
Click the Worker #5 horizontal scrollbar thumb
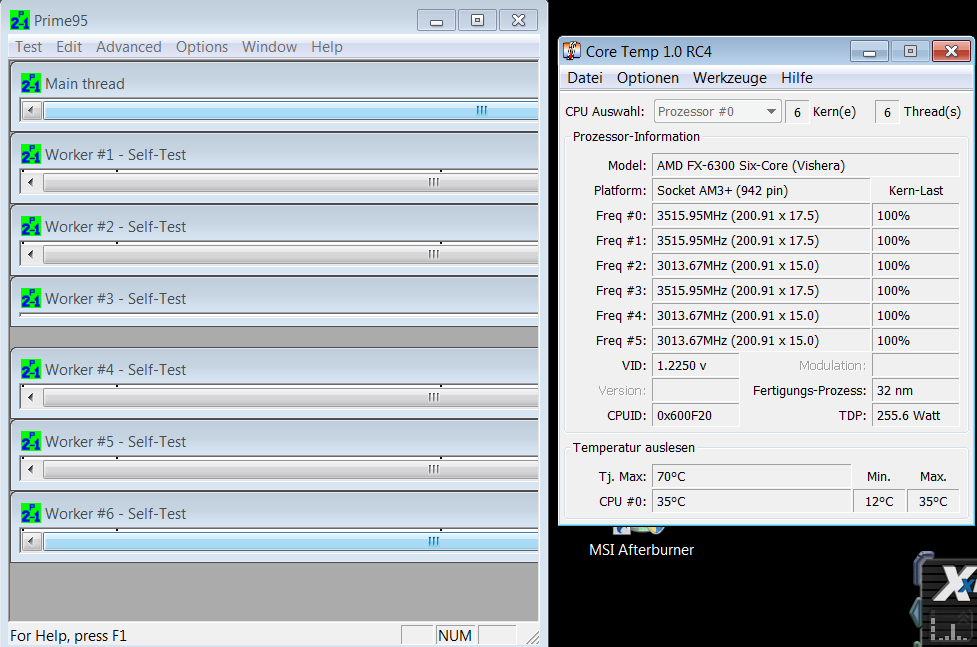pyautogui.click(x=291, y=469)
